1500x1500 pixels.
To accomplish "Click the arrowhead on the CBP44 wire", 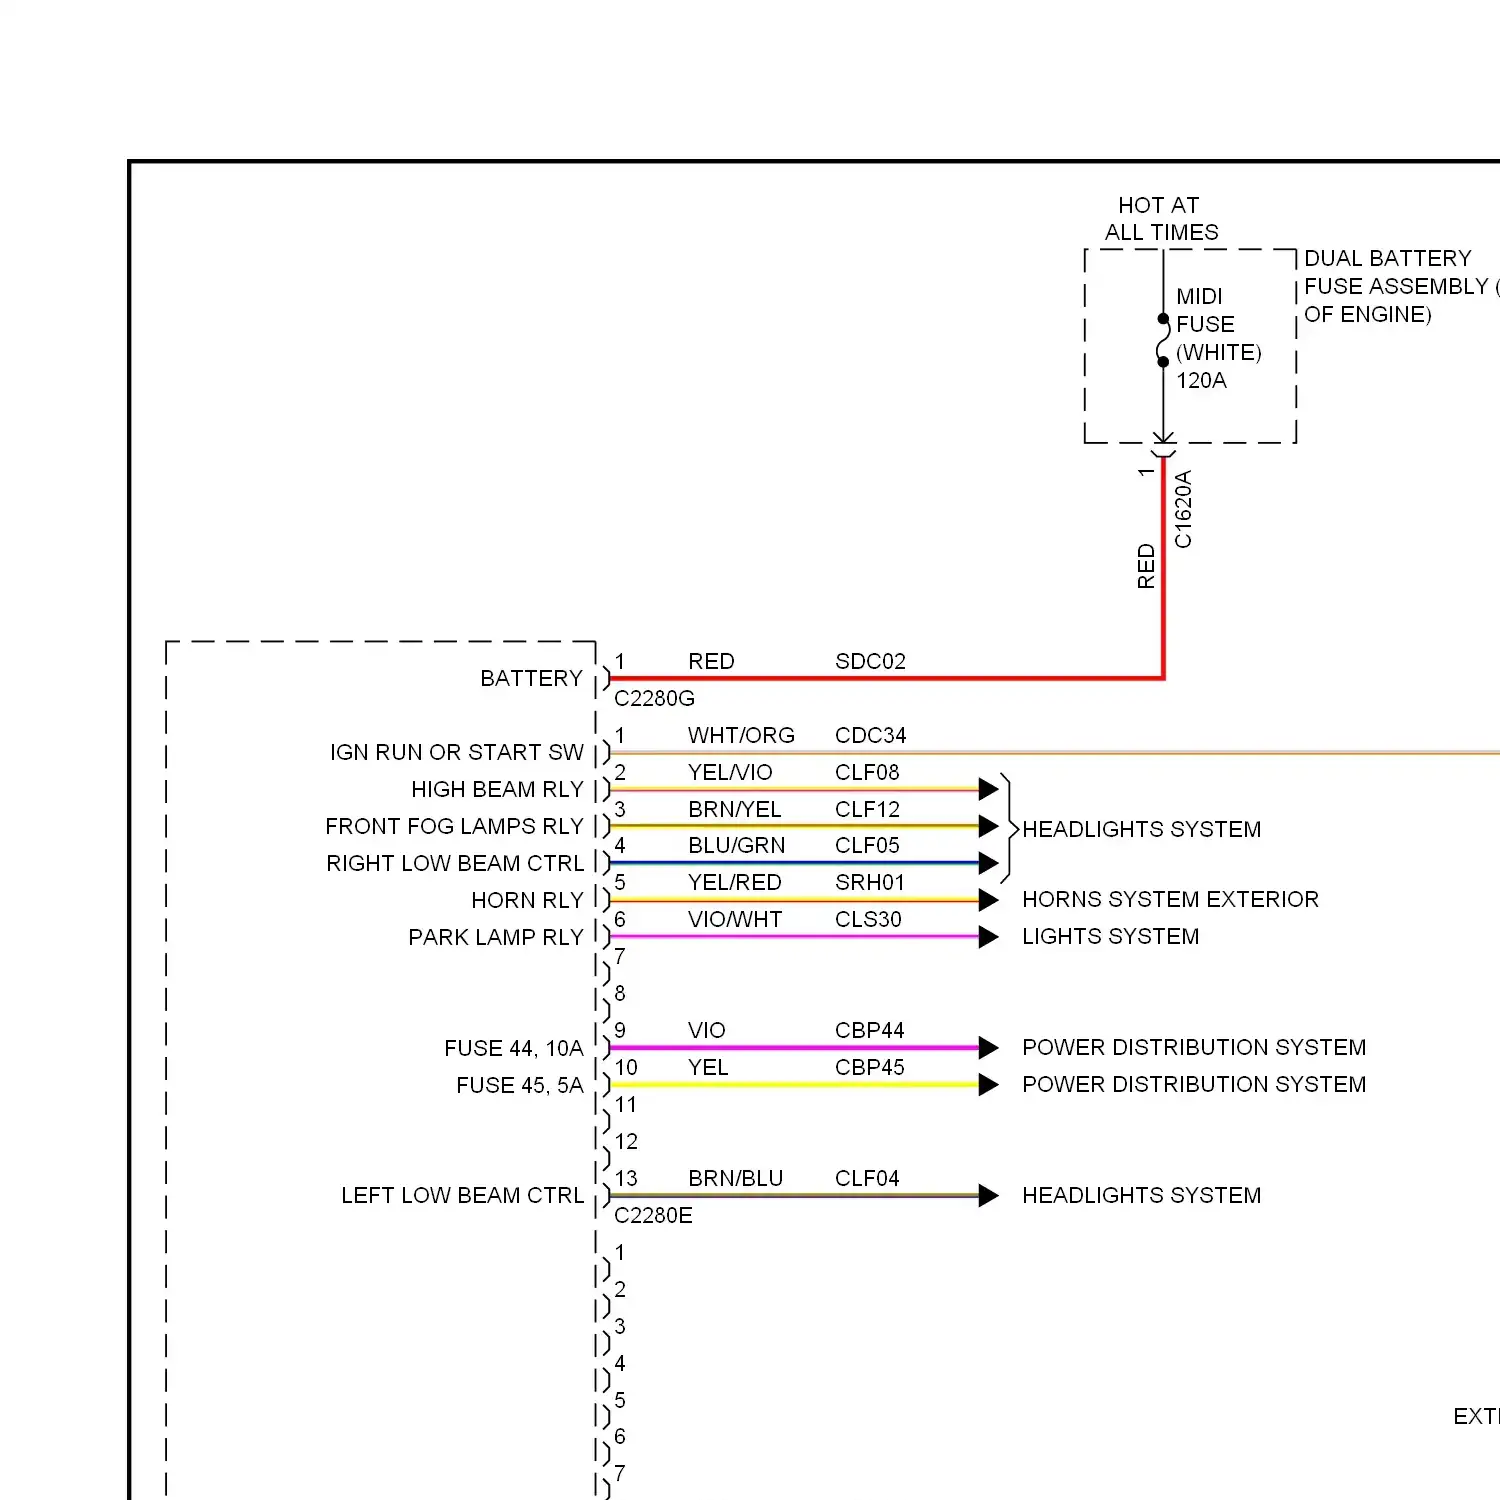I will pos(989,1048).
